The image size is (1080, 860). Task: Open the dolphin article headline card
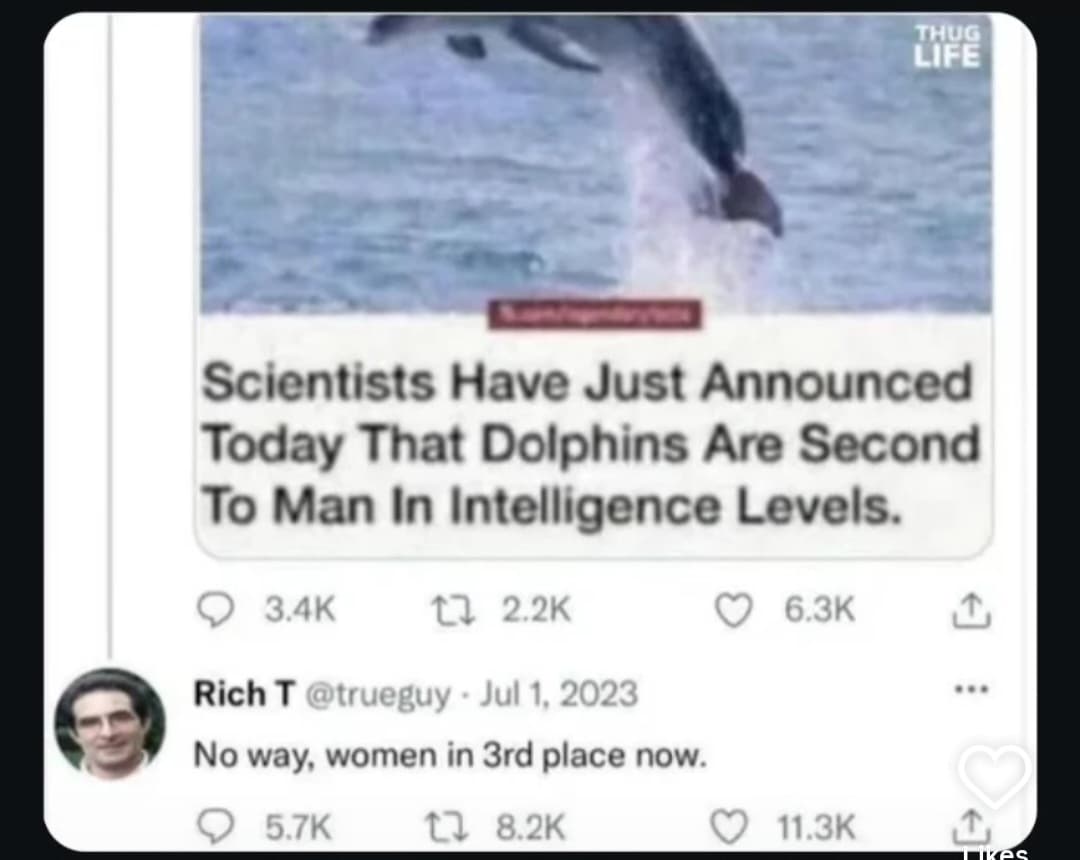pos(594,437)
